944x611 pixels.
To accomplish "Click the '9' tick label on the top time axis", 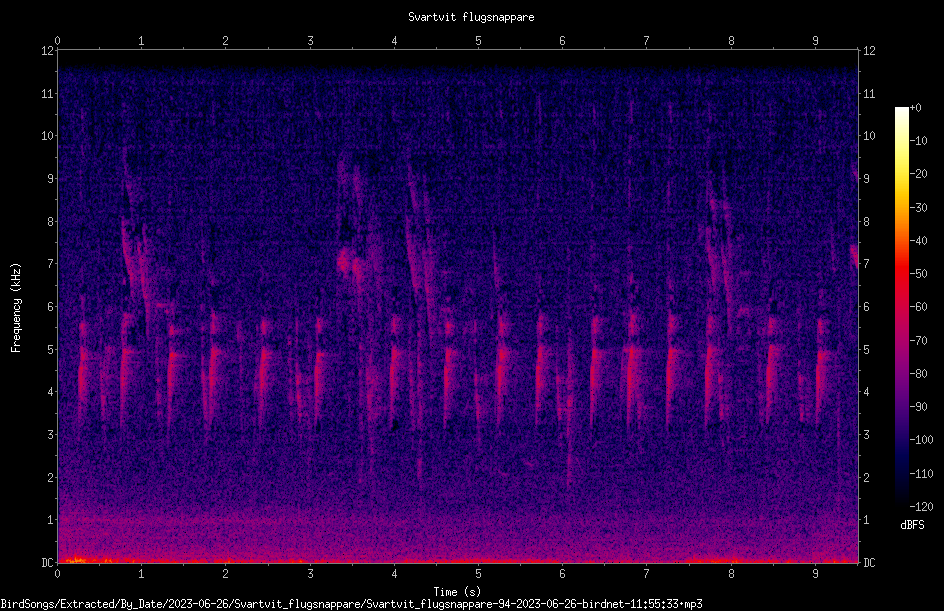I will tap(815, 40).
